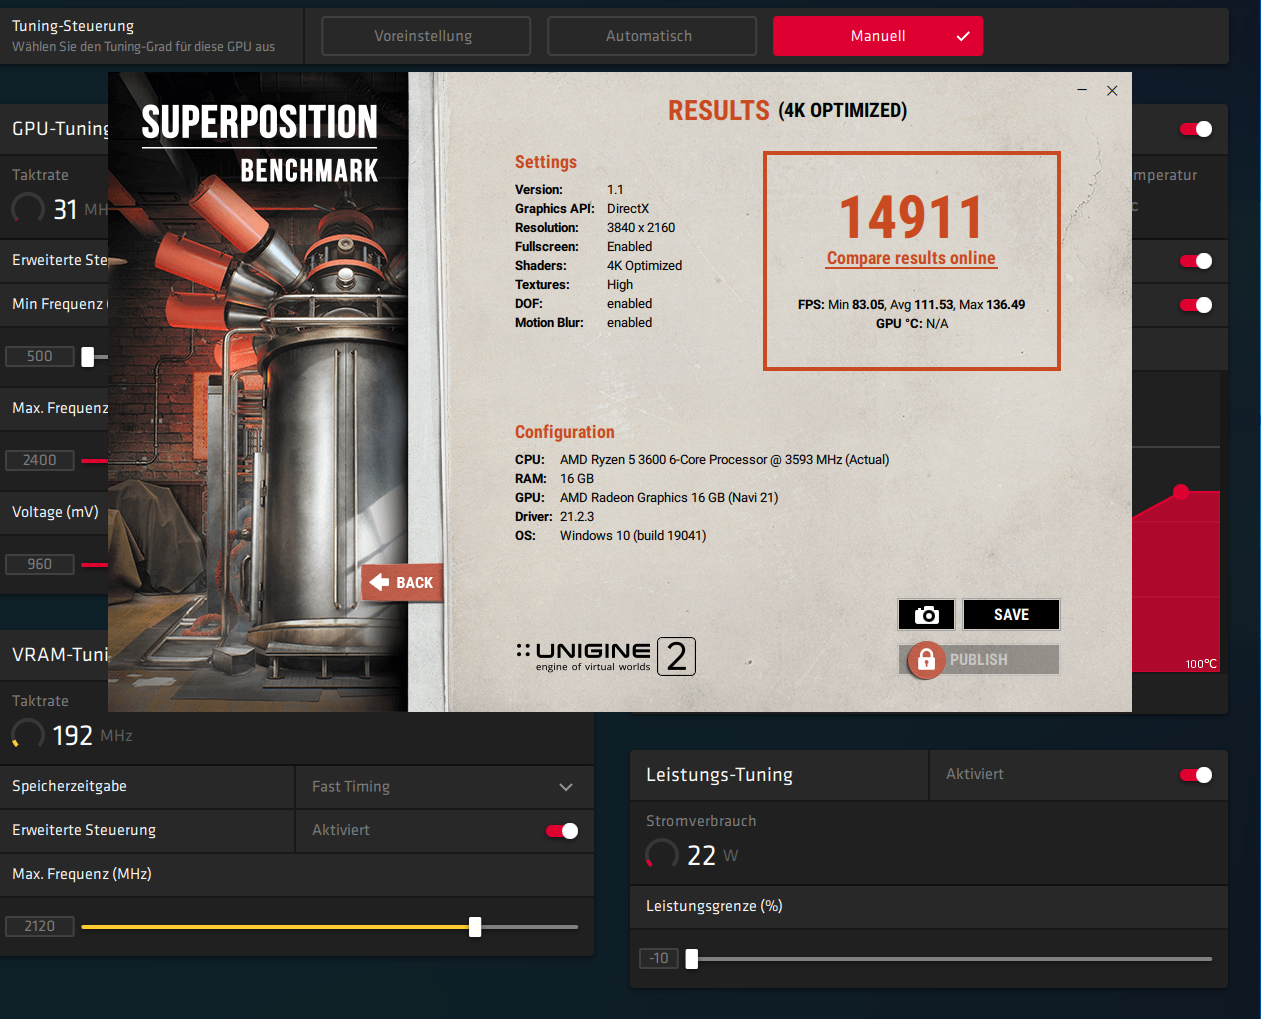Minimize the Superposition results window
Viewport: 1261px width, 1019px height.
pos(1082,90)
